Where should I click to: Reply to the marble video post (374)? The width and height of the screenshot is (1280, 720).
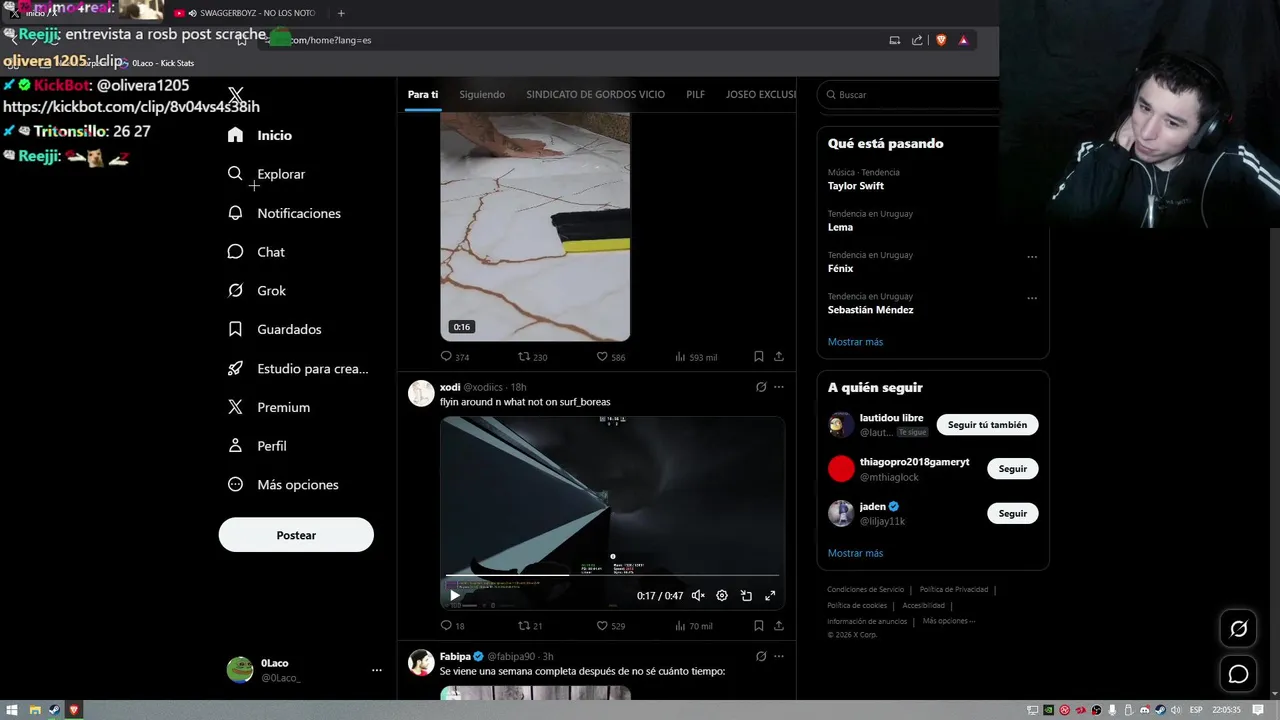[454, 357]
